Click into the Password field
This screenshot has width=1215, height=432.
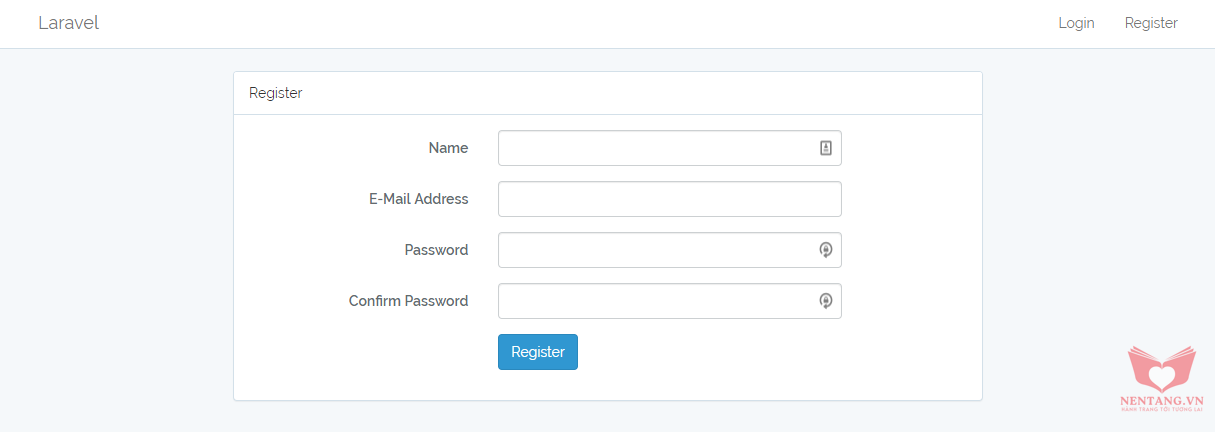click(655, 250)
